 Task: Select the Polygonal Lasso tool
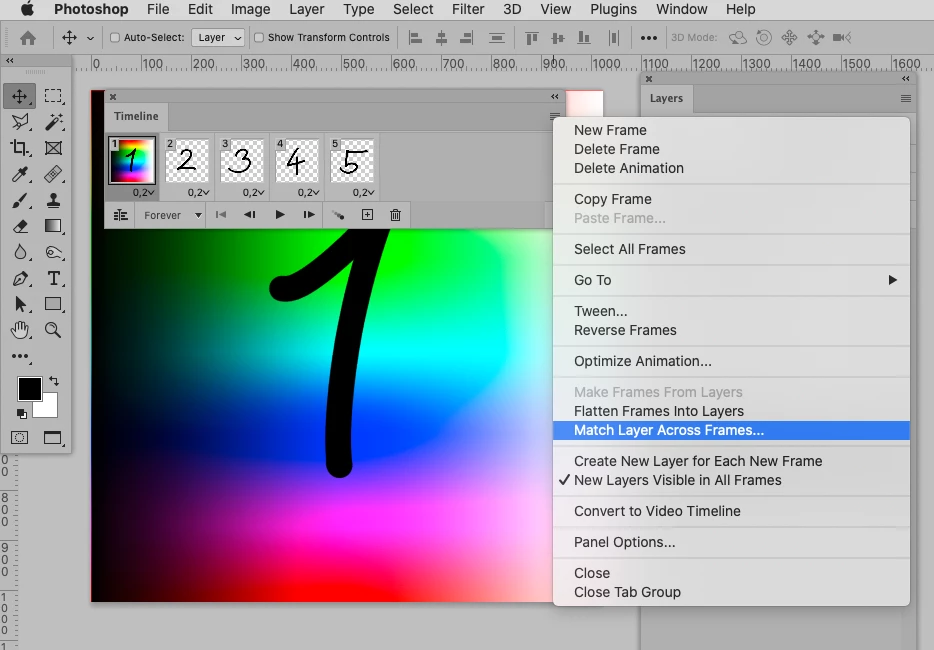point(20,122)
